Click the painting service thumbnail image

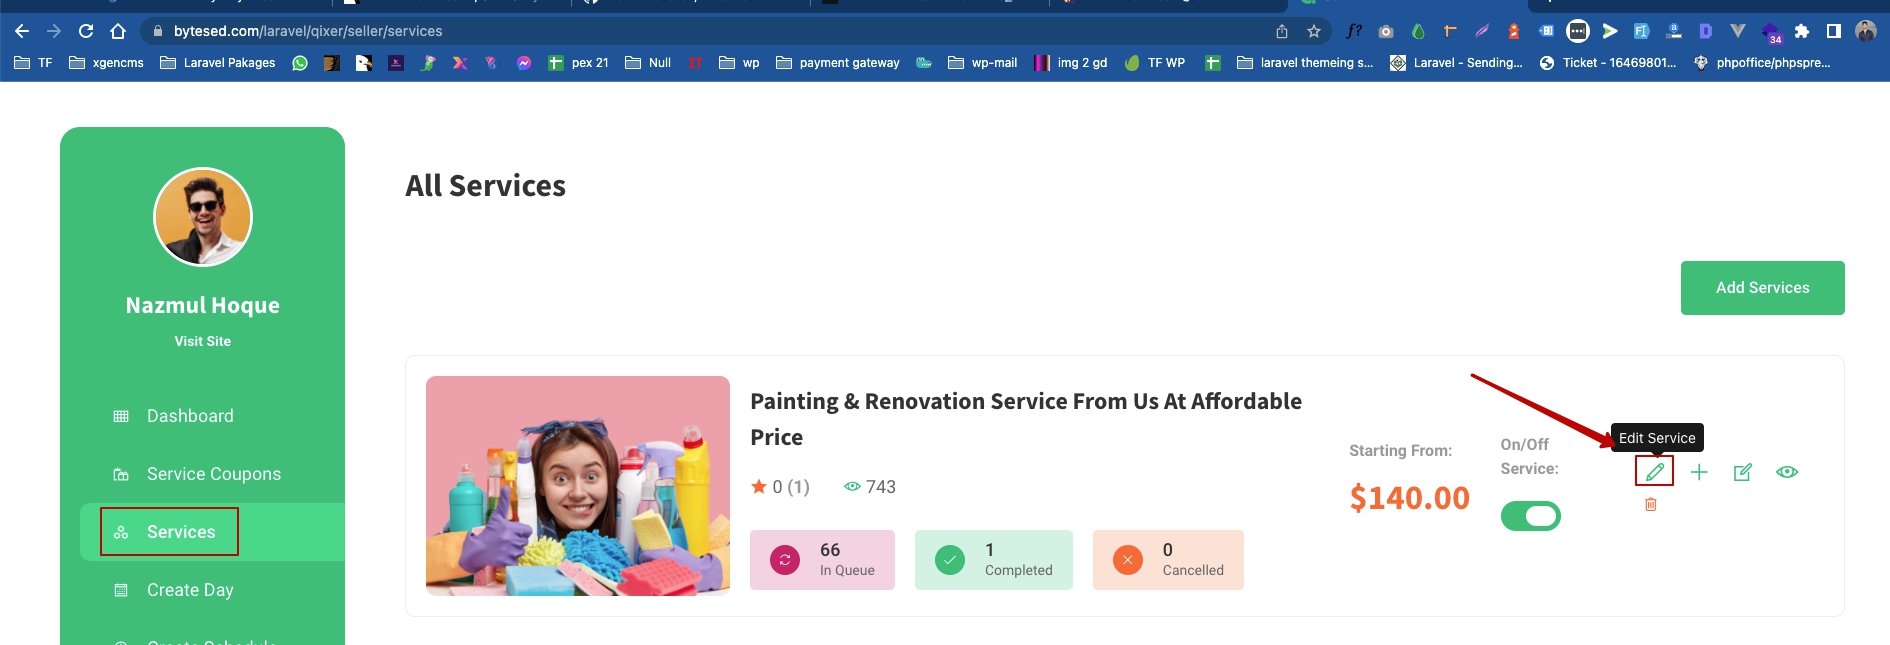(x=578, y=486)
